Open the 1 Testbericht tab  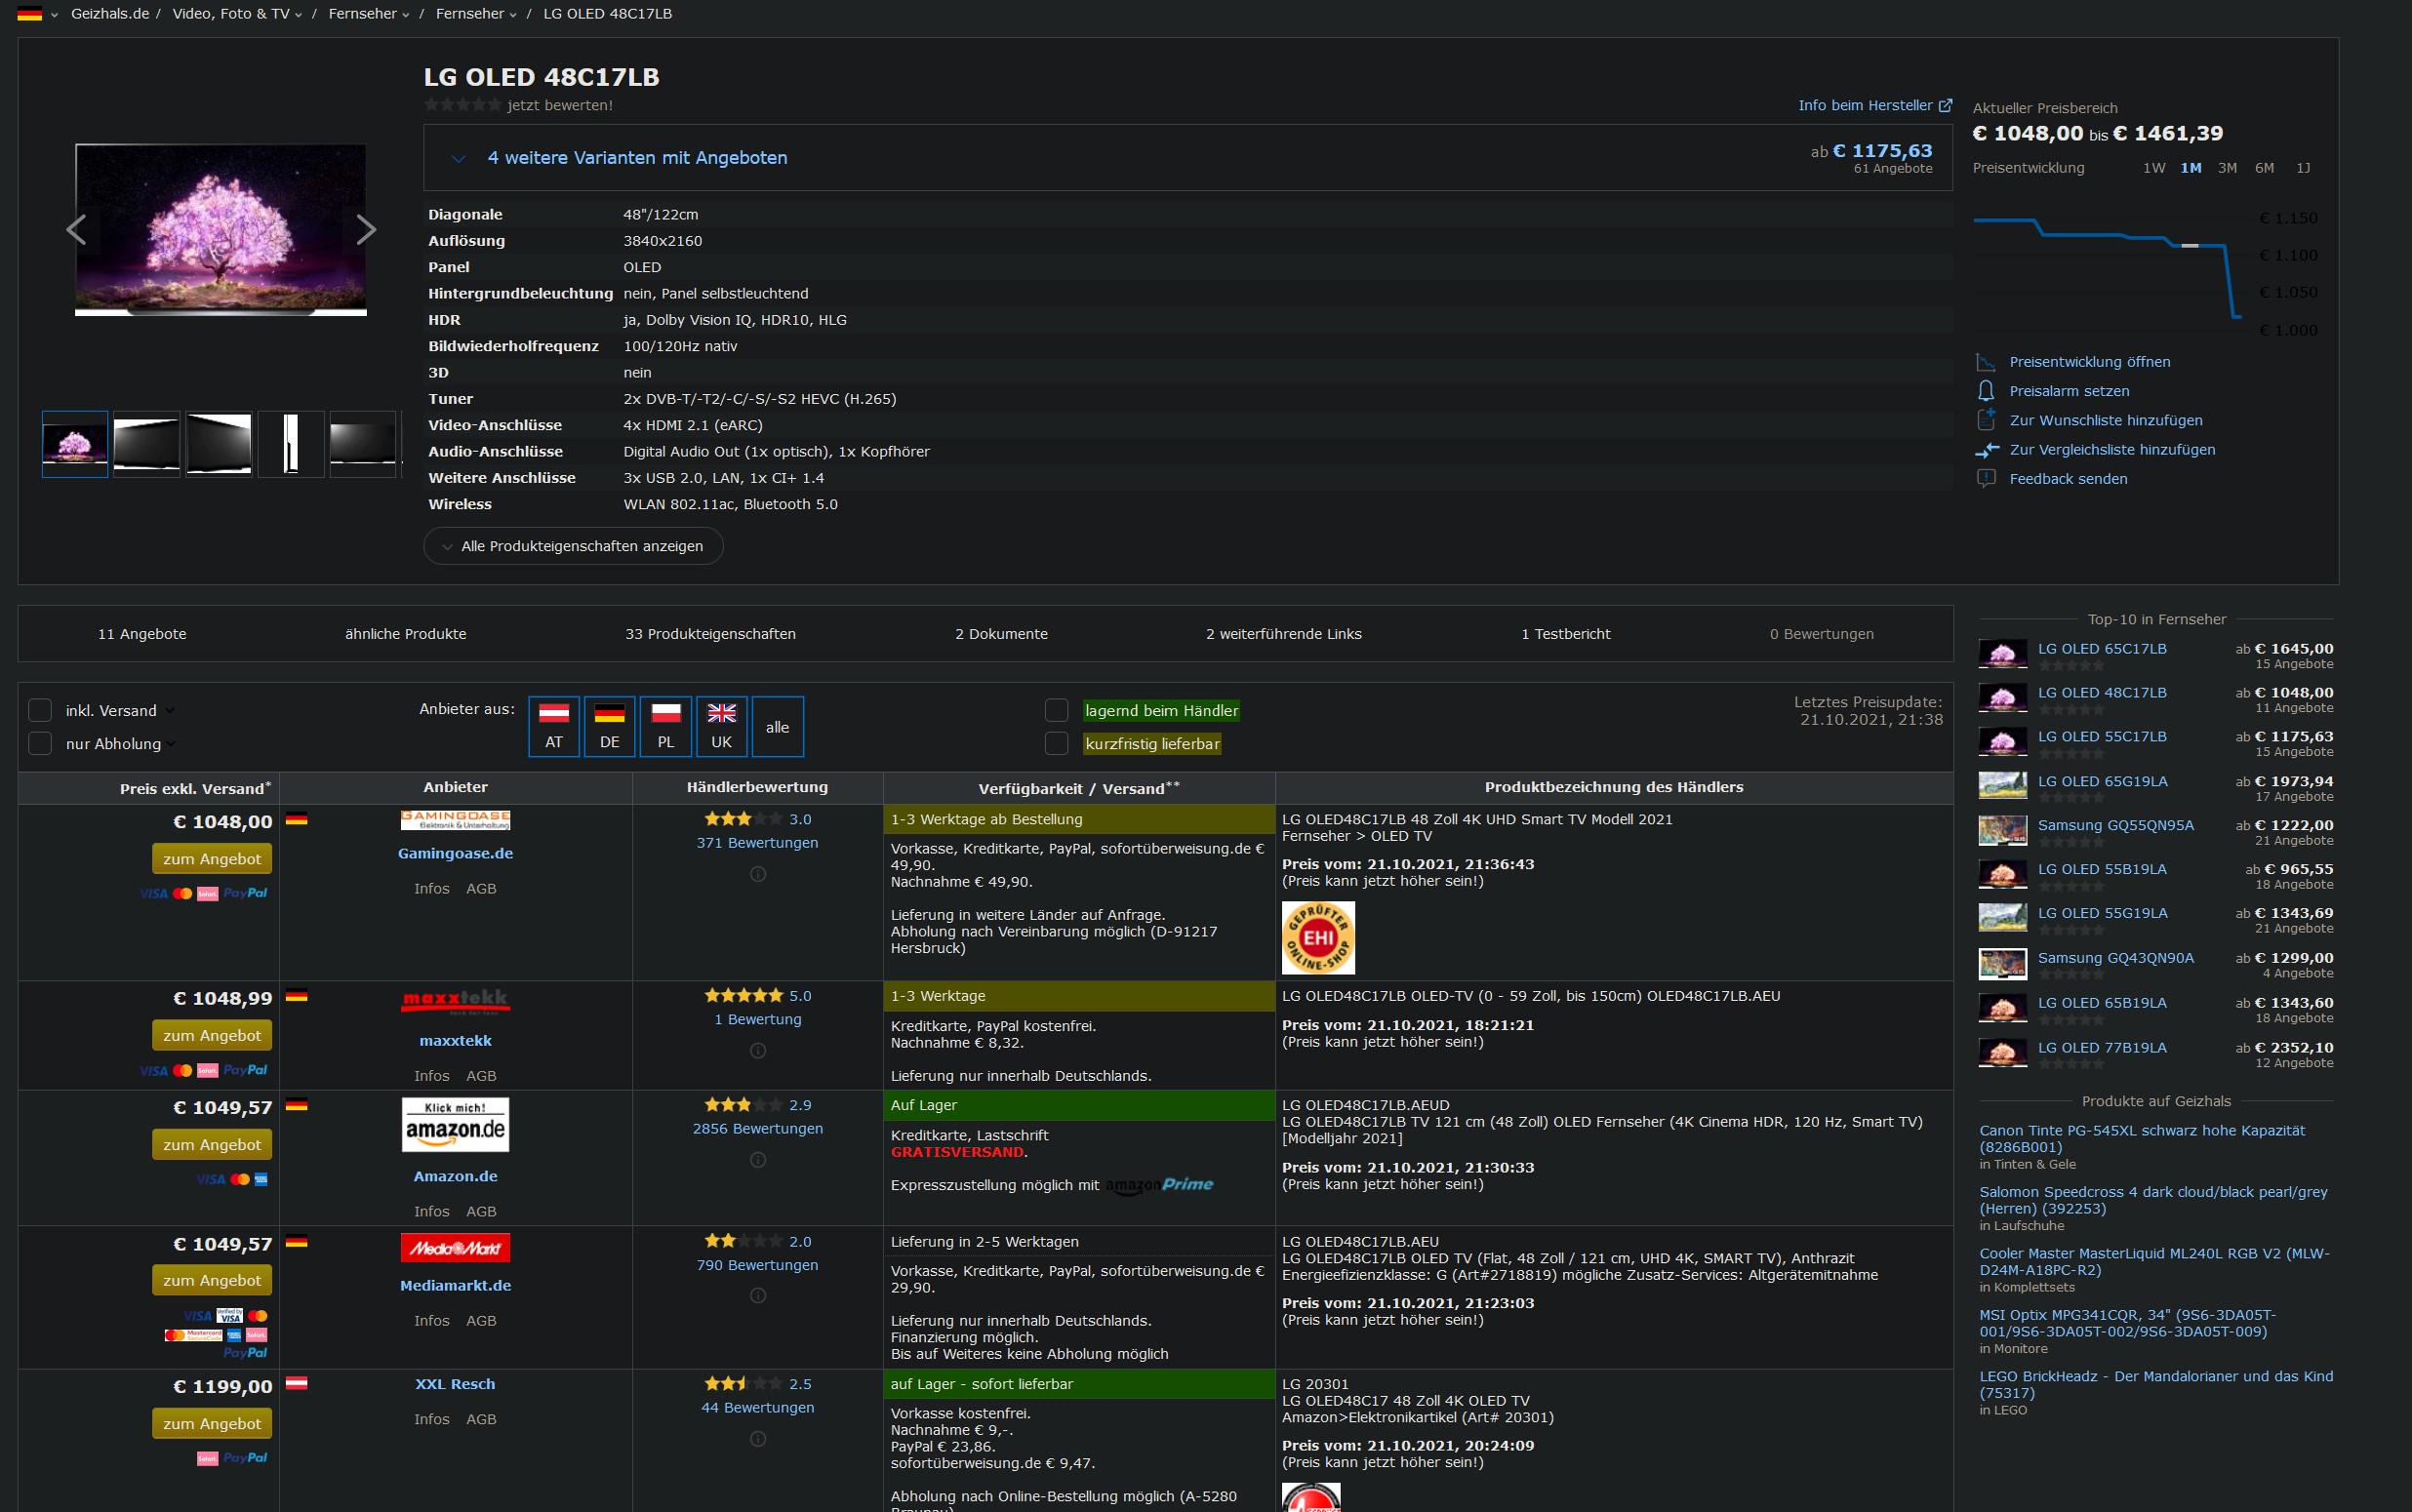pos(1565,634)
